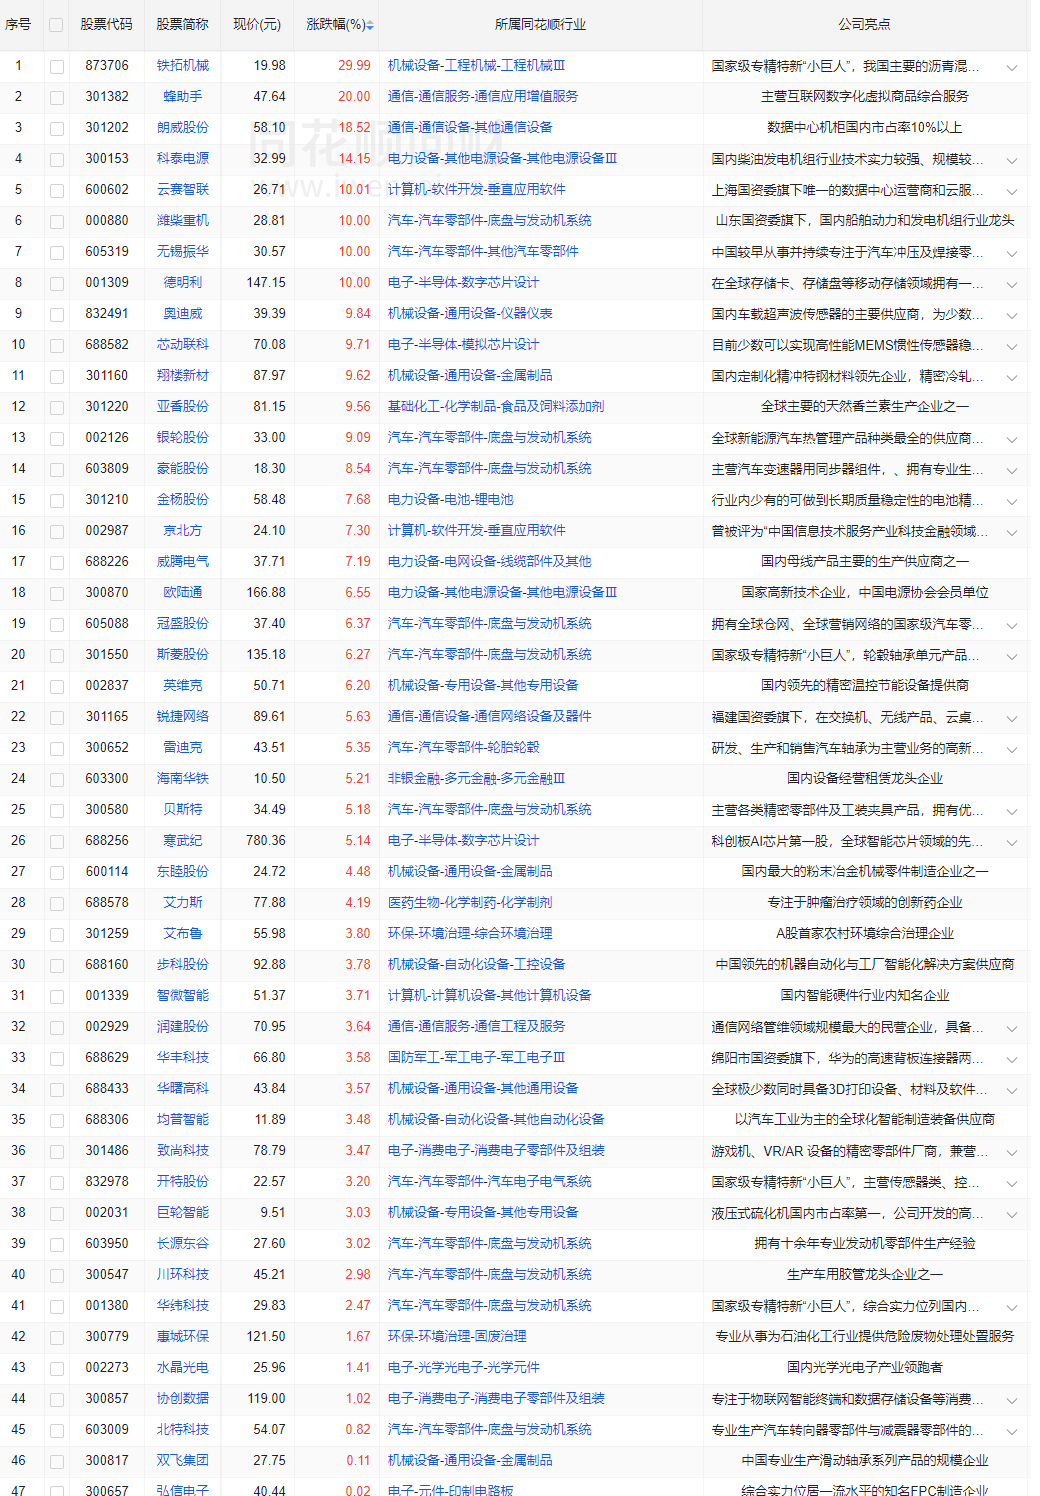Open industry link 电力设备-电池-锂电池
Viewport: 1040px width, 1496px height.
[x=450, y=500]
